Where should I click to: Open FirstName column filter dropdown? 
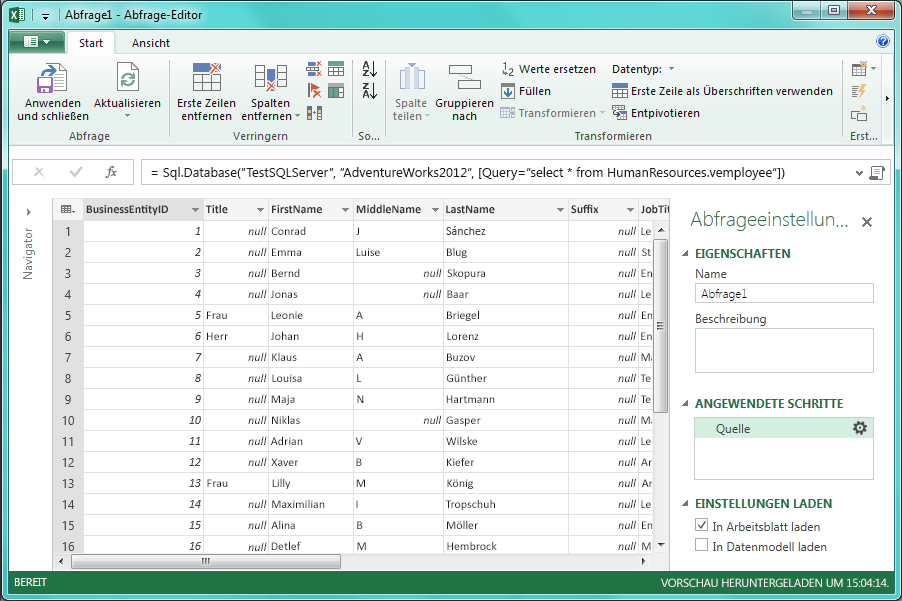click(345, 210)
